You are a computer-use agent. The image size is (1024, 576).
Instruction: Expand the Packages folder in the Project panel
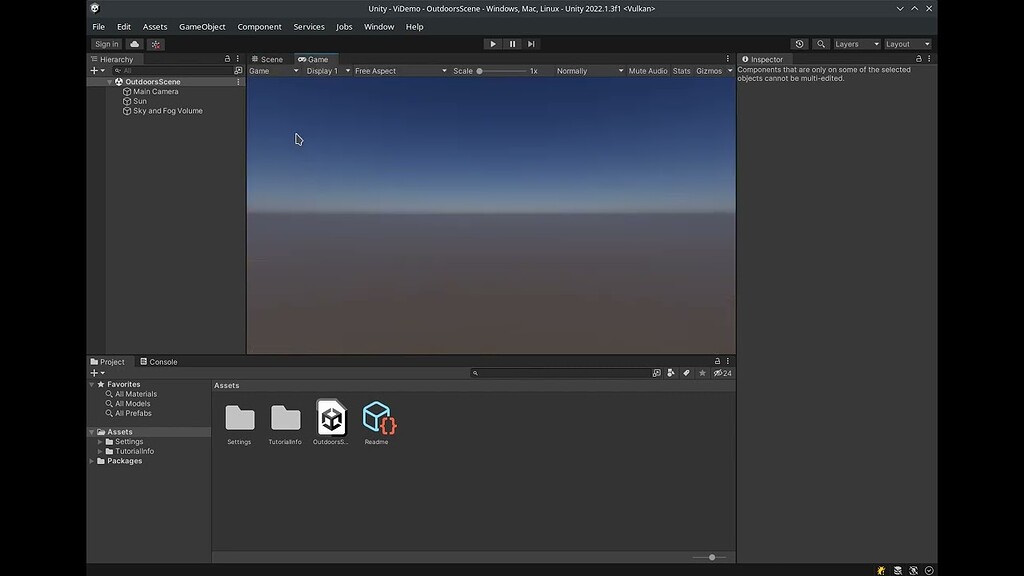[91, 460]
